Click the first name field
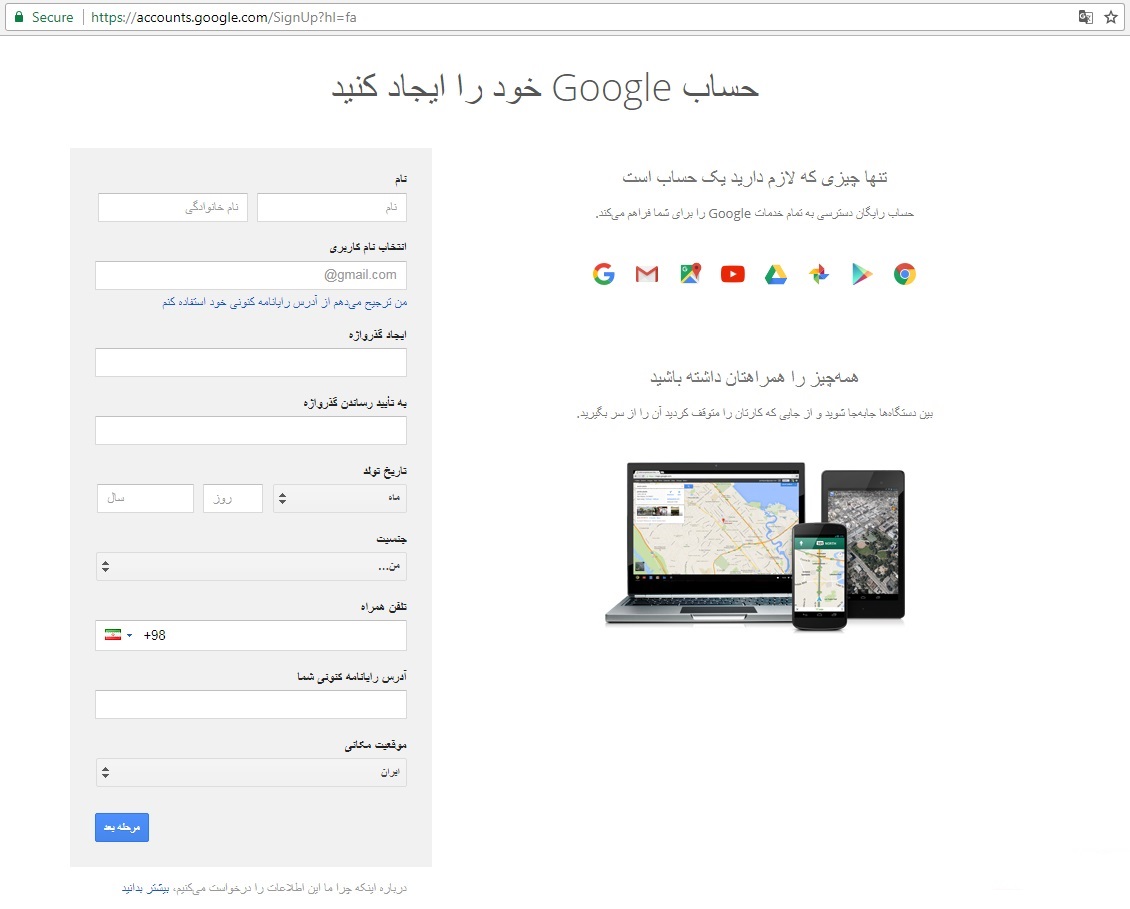This screenshot has width=1130, height=909. [332, 208]
